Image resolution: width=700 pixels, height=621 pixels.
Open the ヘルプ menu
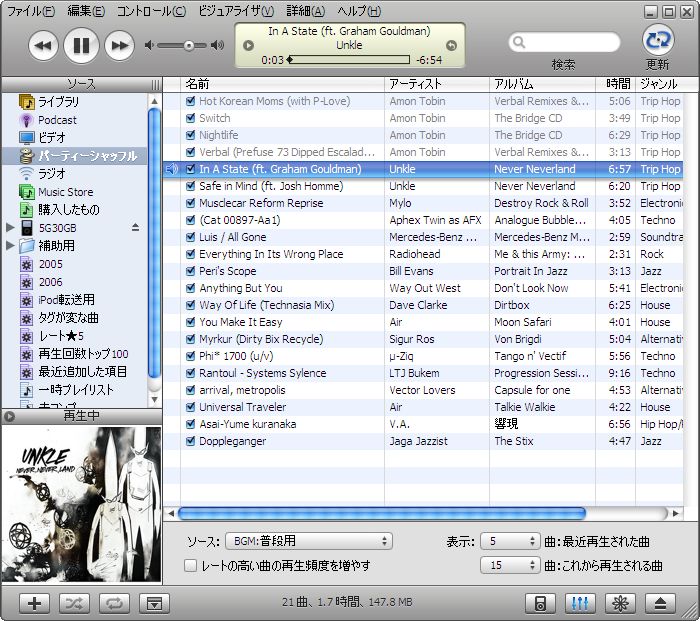[359, 11]
